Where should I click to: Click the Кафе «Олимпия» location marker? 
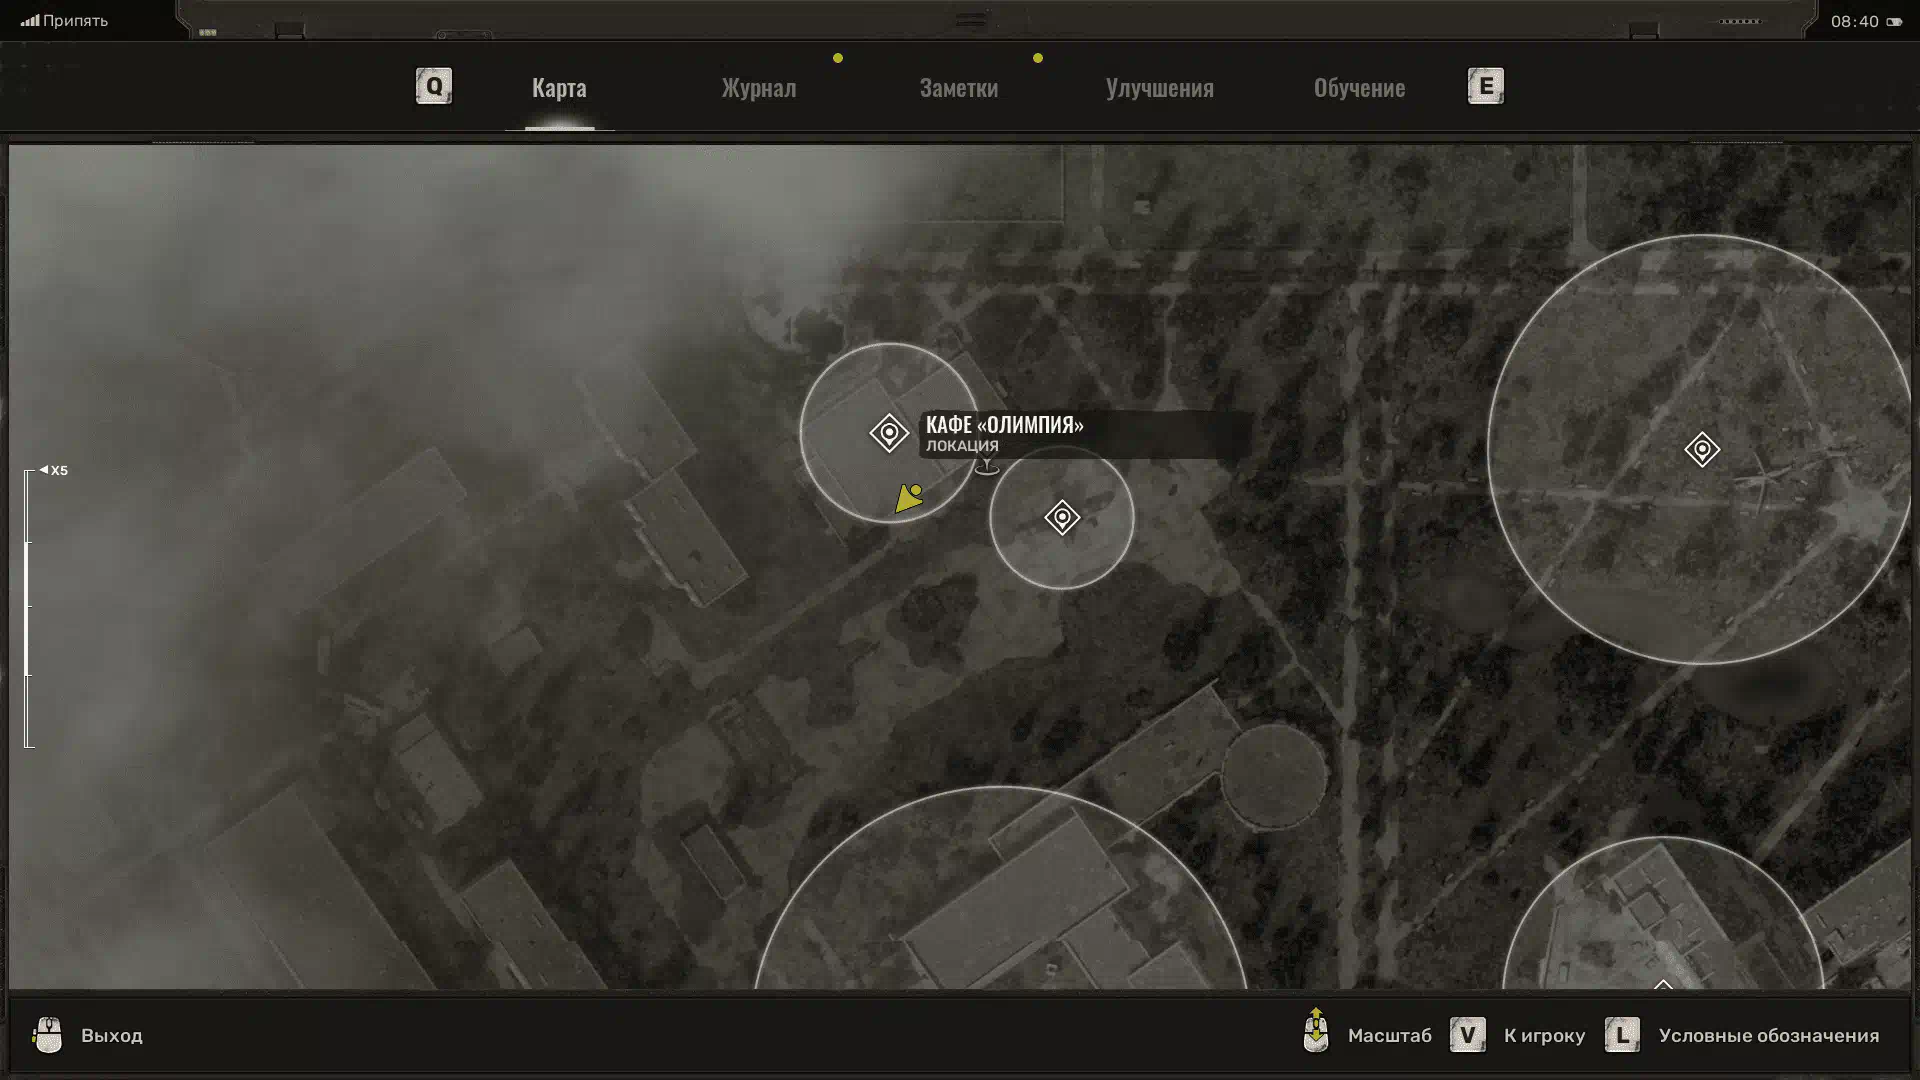(x=888, y=433)
